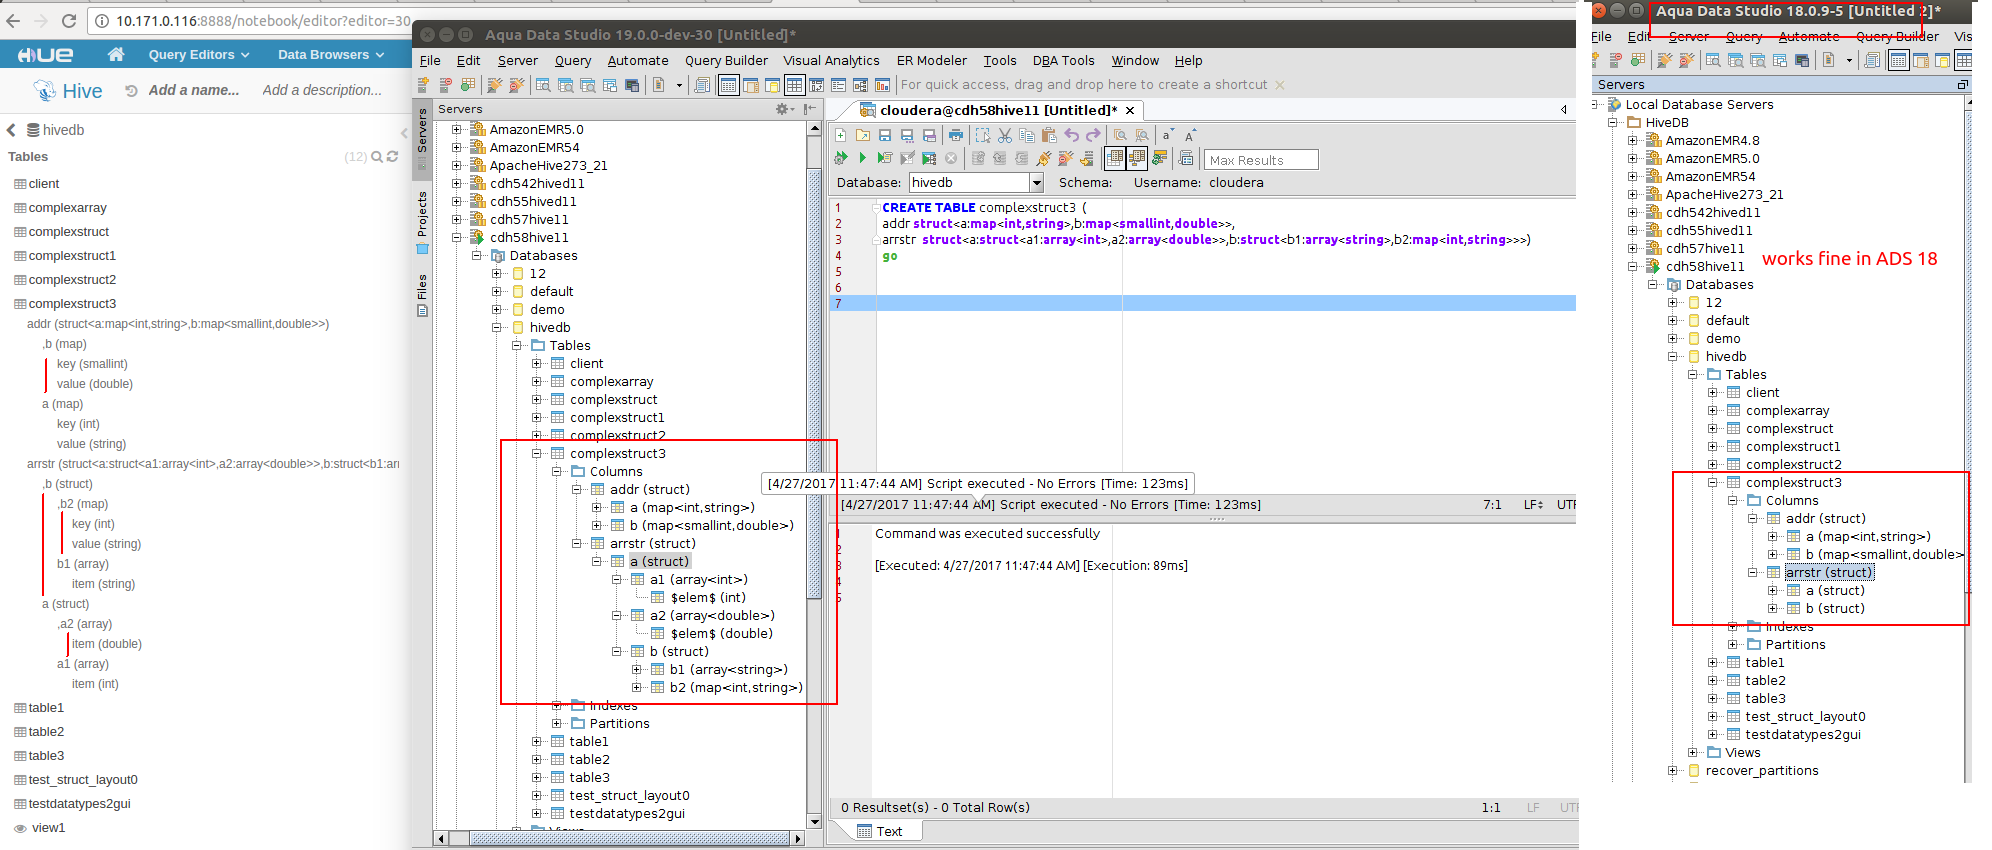The width and height of the screenshot is (1992, 850).
Task: Expand recover_partitions in ADS 18 tree
Action: [1673, 770]
